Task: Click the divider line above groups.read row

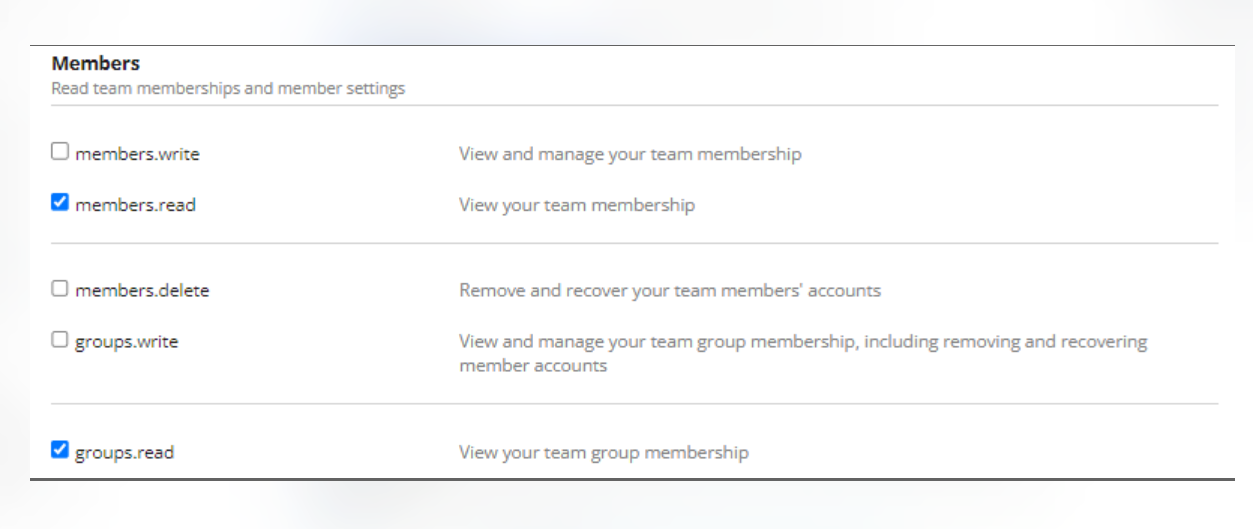Action: [634, 404]
